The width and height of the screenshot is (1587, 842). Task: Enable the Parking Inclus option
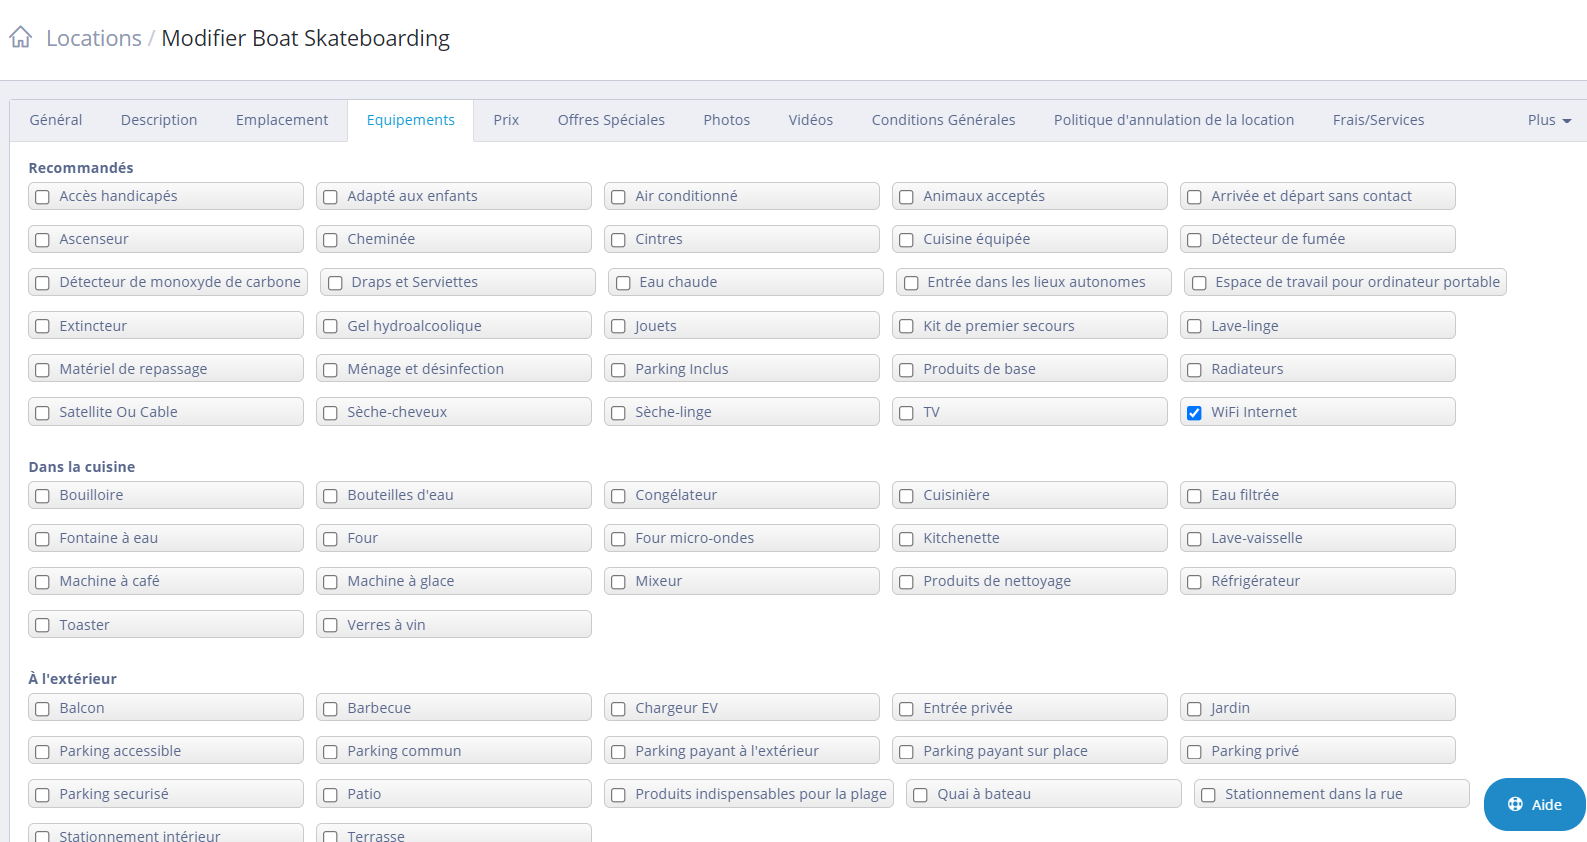[x=618, y=370]
